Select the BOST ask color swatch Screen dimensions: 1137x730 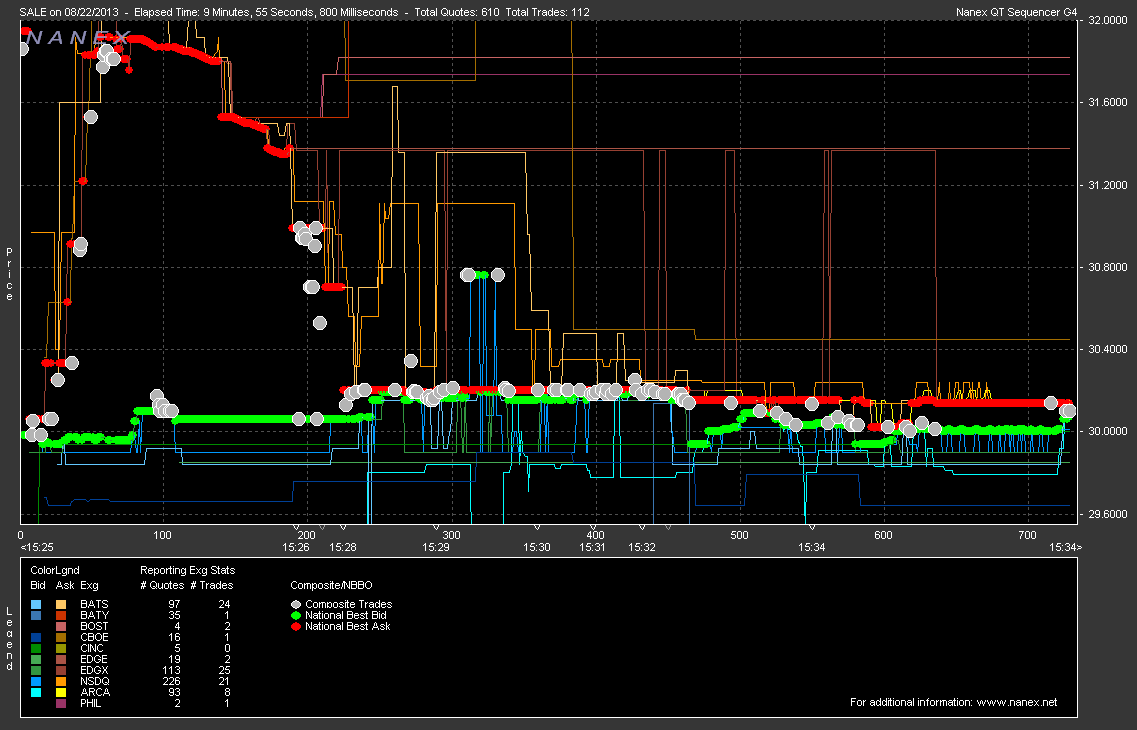(61, 626)
